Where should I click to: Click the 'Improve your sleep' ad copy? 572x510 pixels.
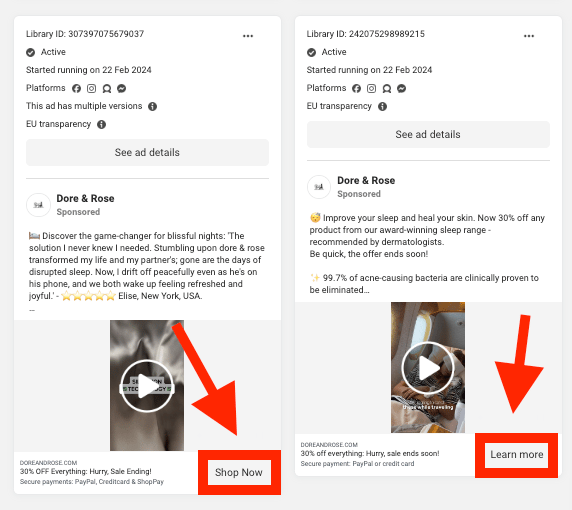[x=427, y=236]
